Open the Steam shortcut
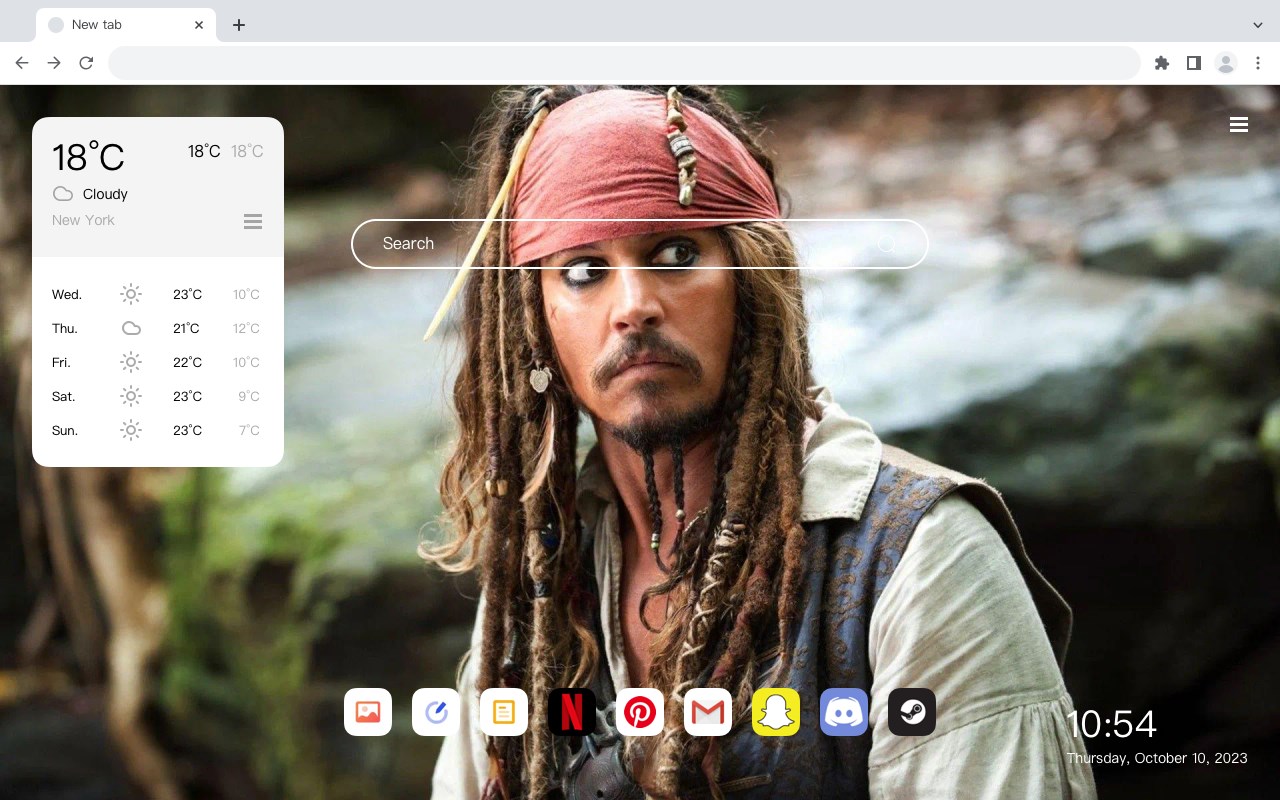1280x800 pixels. point(912,712)
